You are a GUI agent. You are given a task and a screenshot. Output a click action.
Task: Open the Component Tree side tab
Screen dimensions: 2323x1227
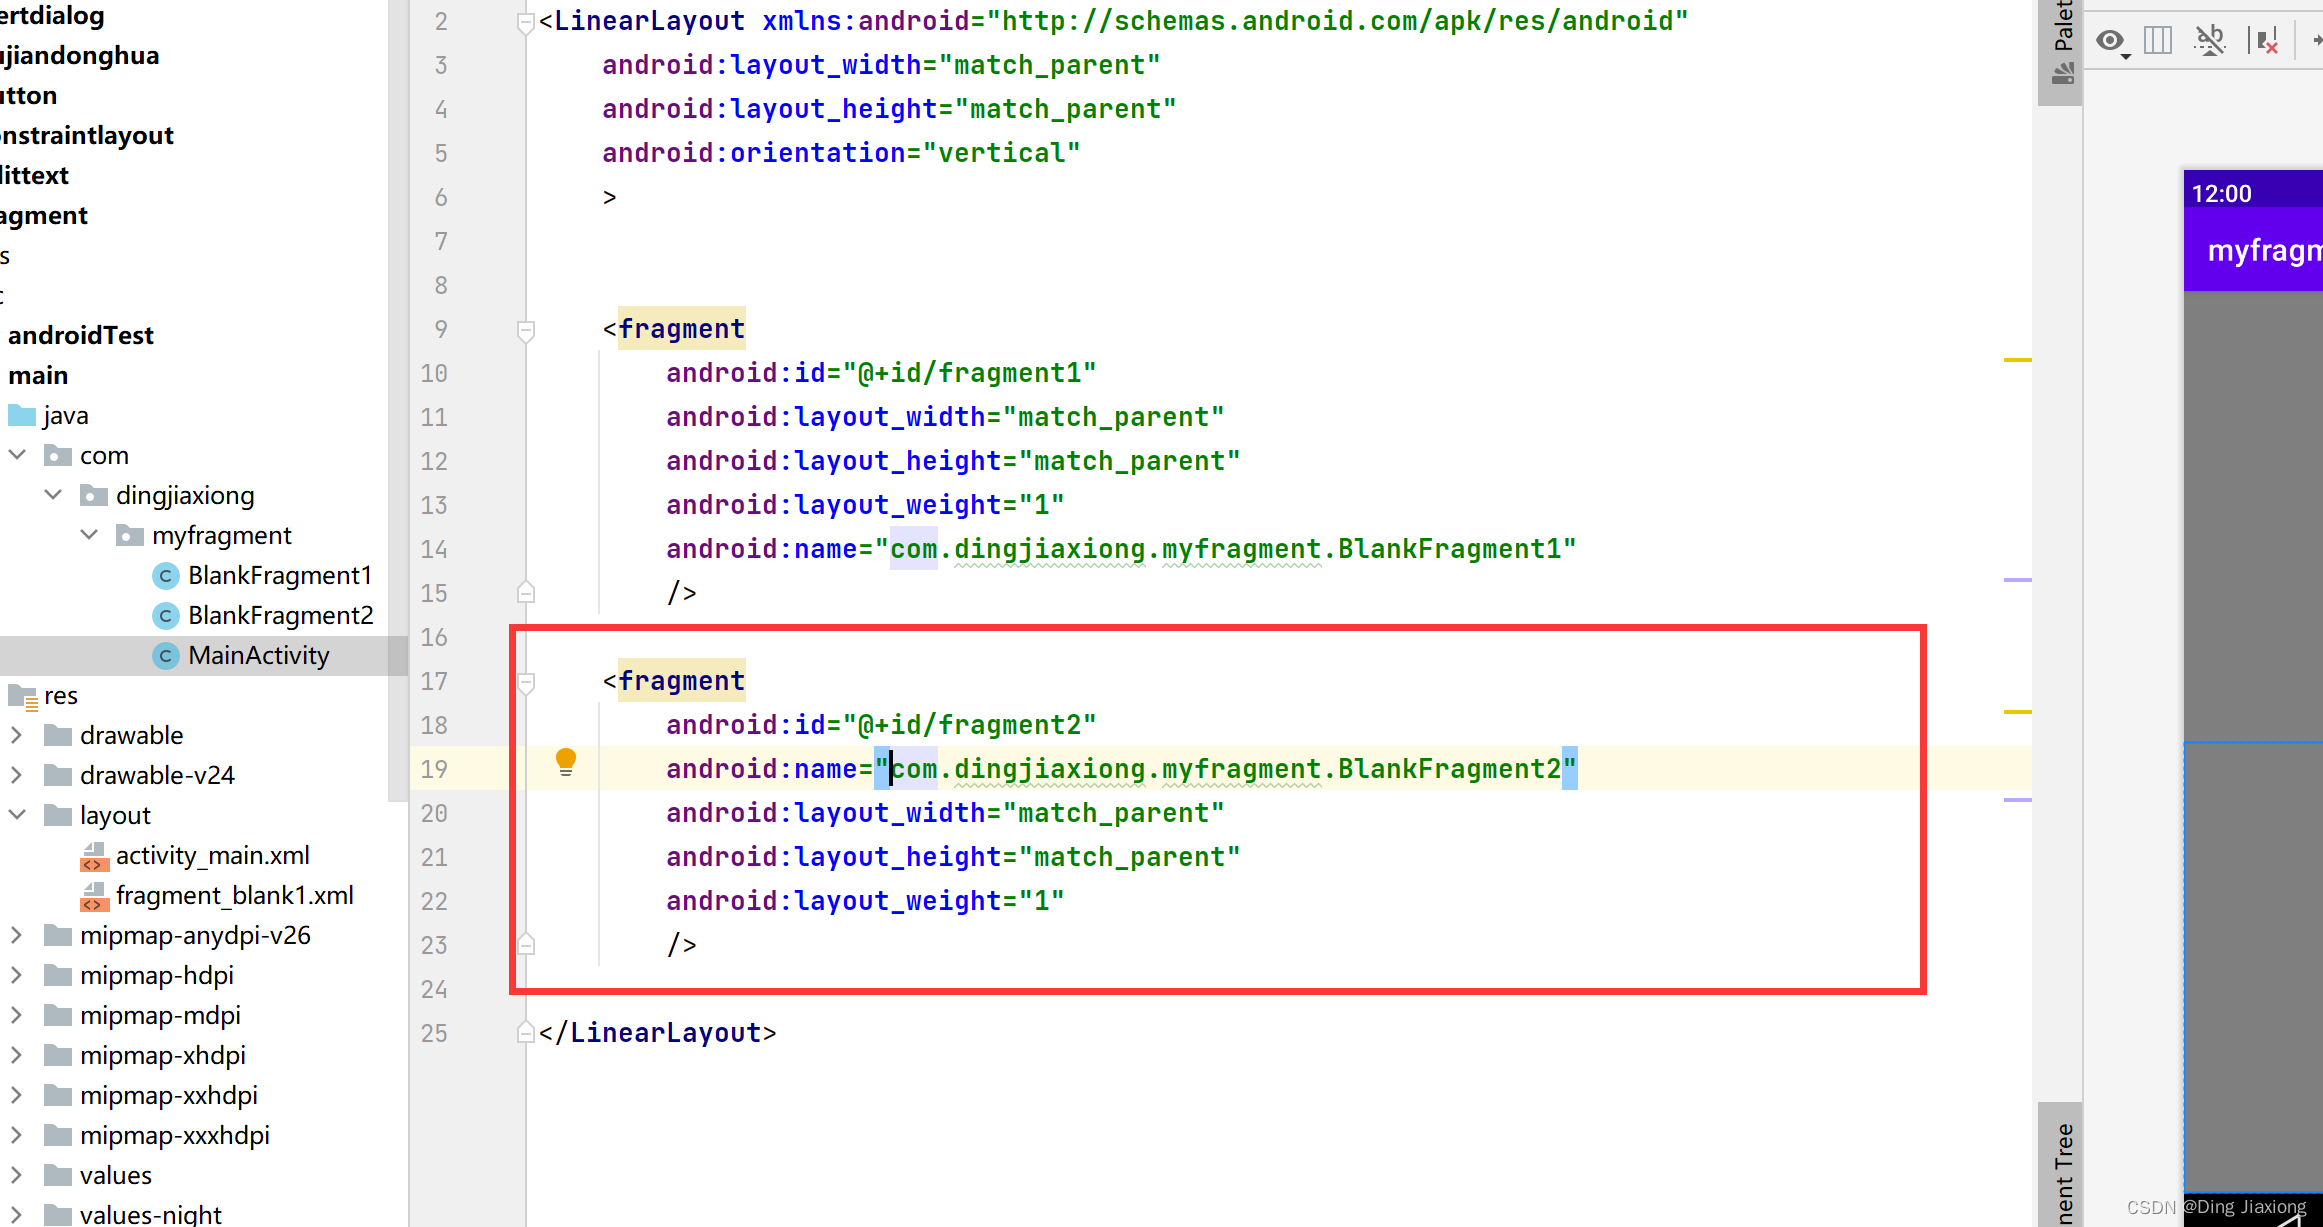point(2061,1170)
